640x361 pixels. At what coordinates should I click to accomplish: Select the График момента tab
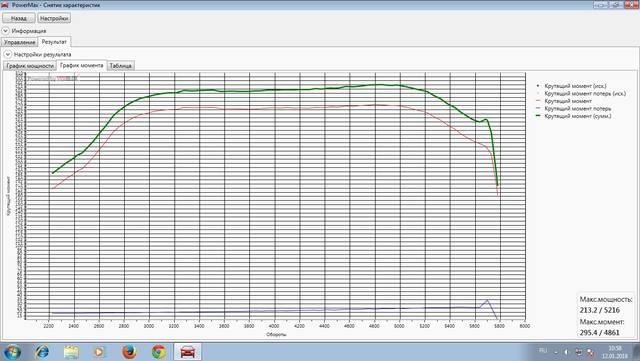tap(82, 65)
